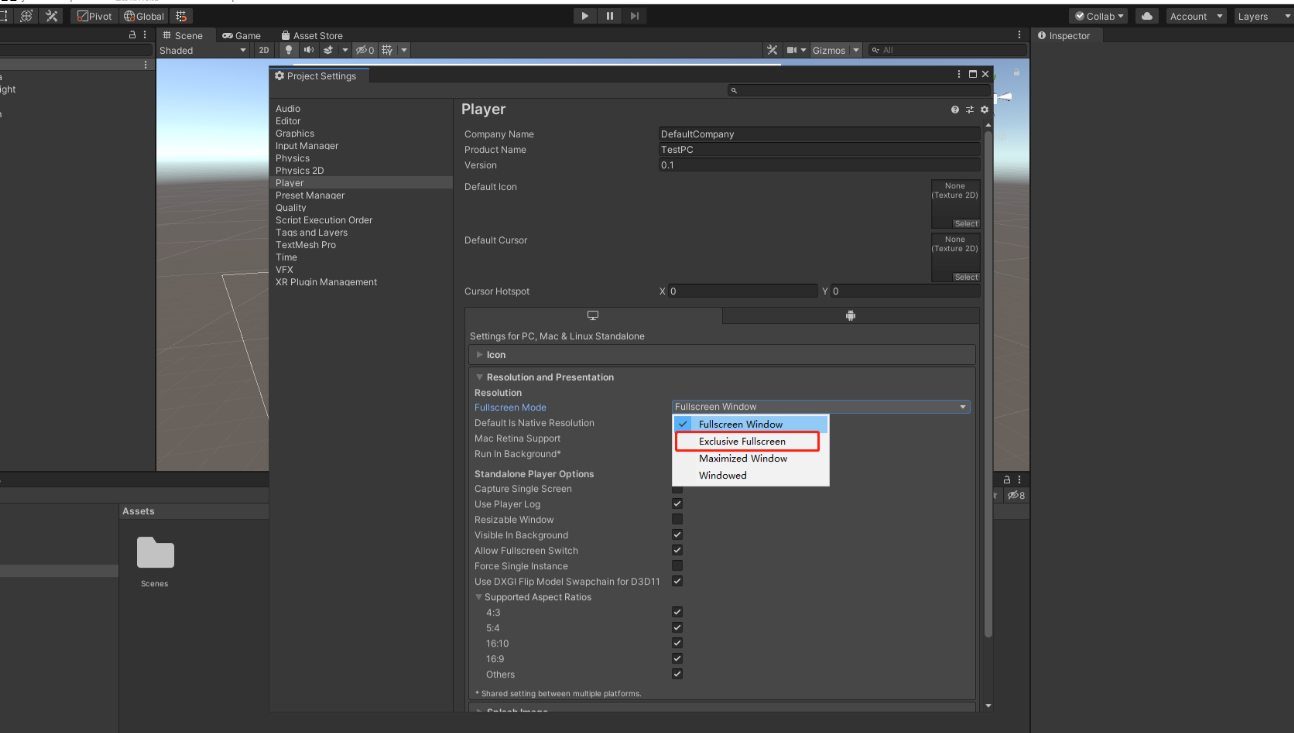The width and height of the screenshot is (1294, 733).
Task: Open Quality settings category
Action: [291, 208]
